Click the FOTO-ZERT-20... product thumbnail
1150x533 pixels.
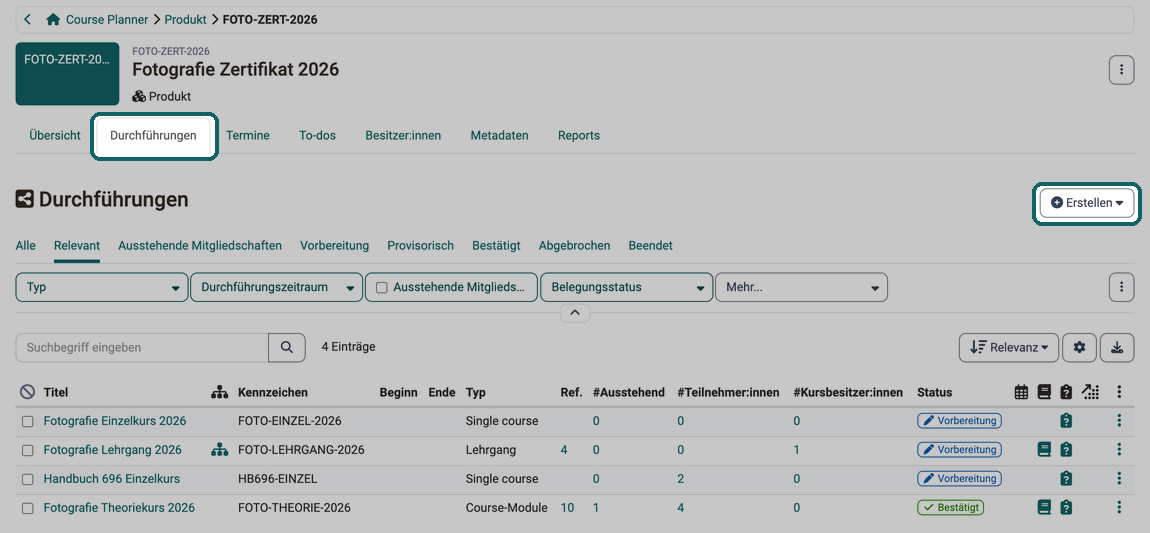[x=67, y=74]
